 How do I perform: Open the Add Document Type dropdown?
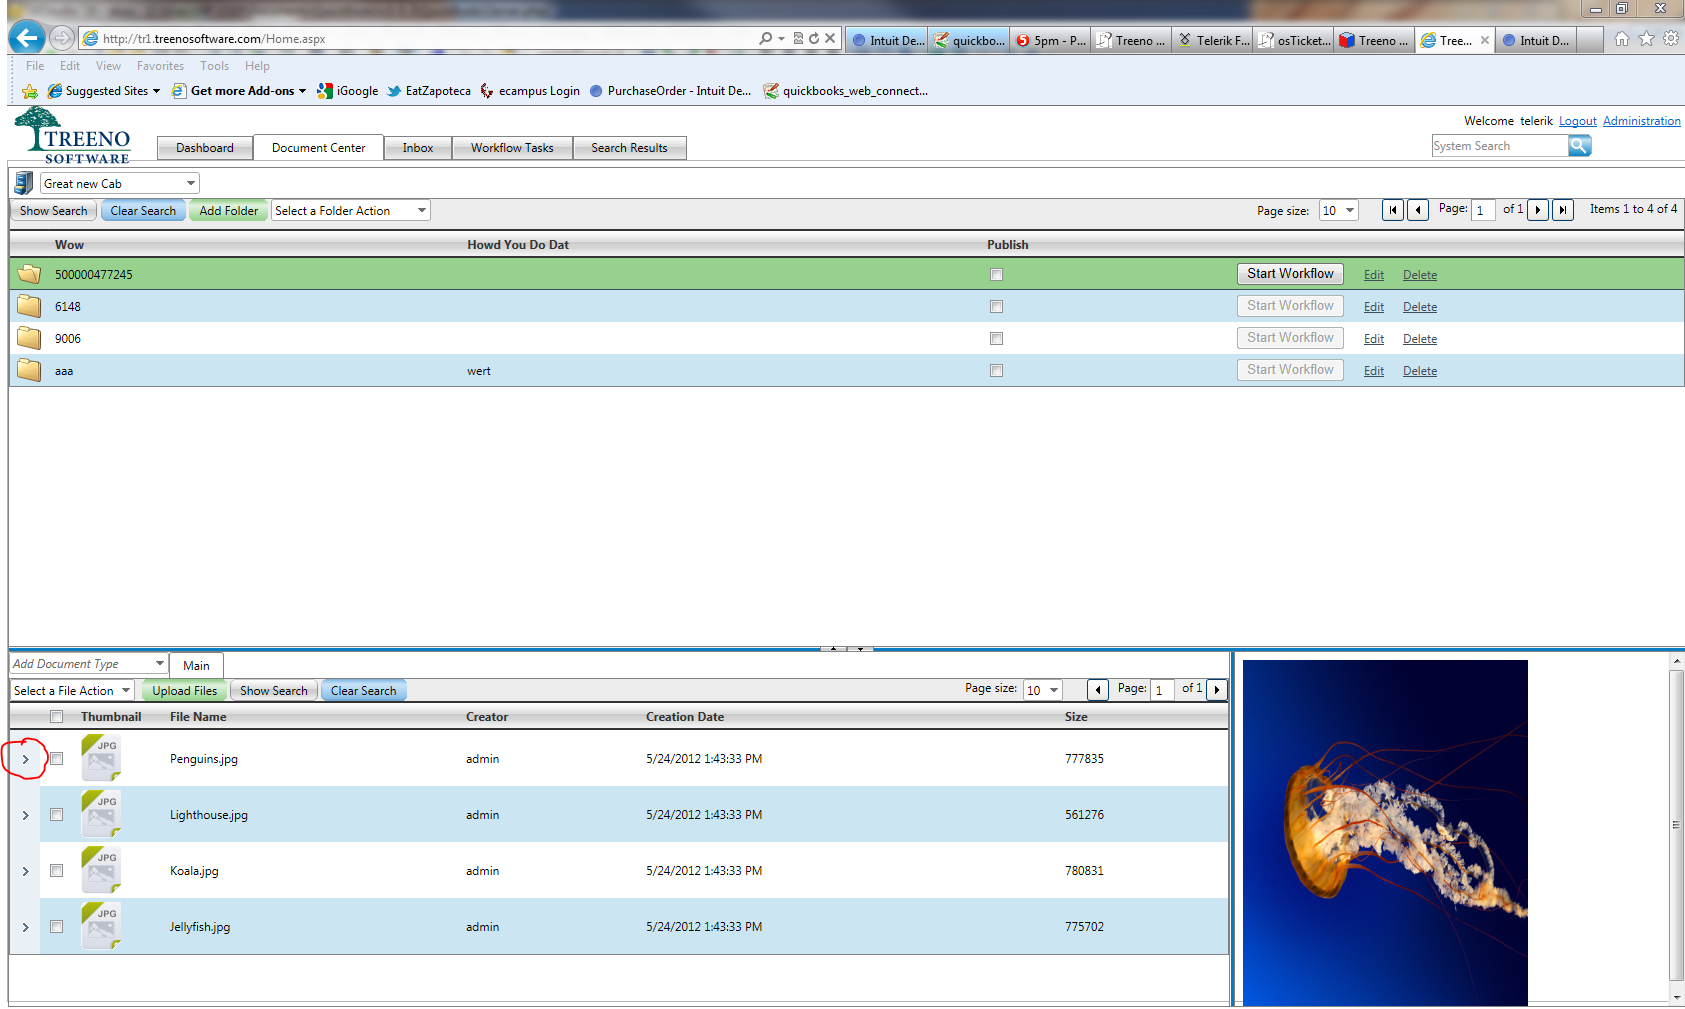[x=89, y=663]
